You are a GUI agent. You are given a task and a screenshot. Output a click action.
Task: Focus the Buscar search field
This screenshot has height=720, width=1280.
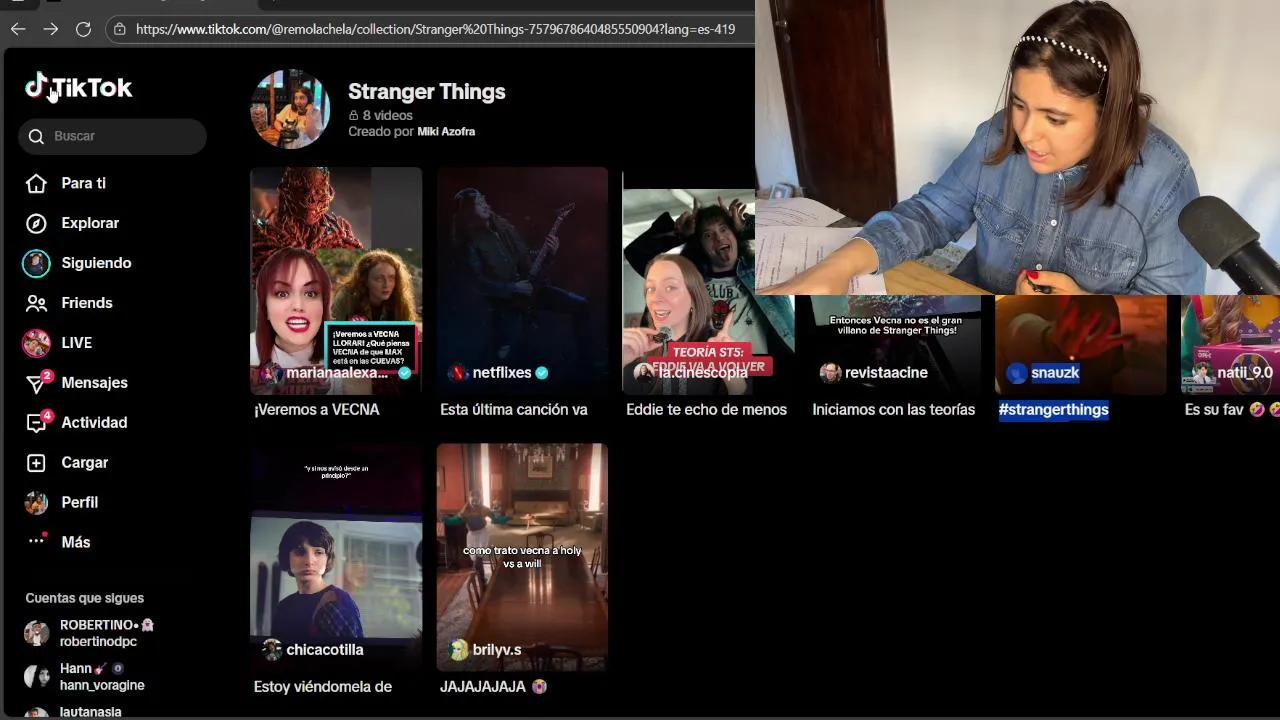pos(112,136)
